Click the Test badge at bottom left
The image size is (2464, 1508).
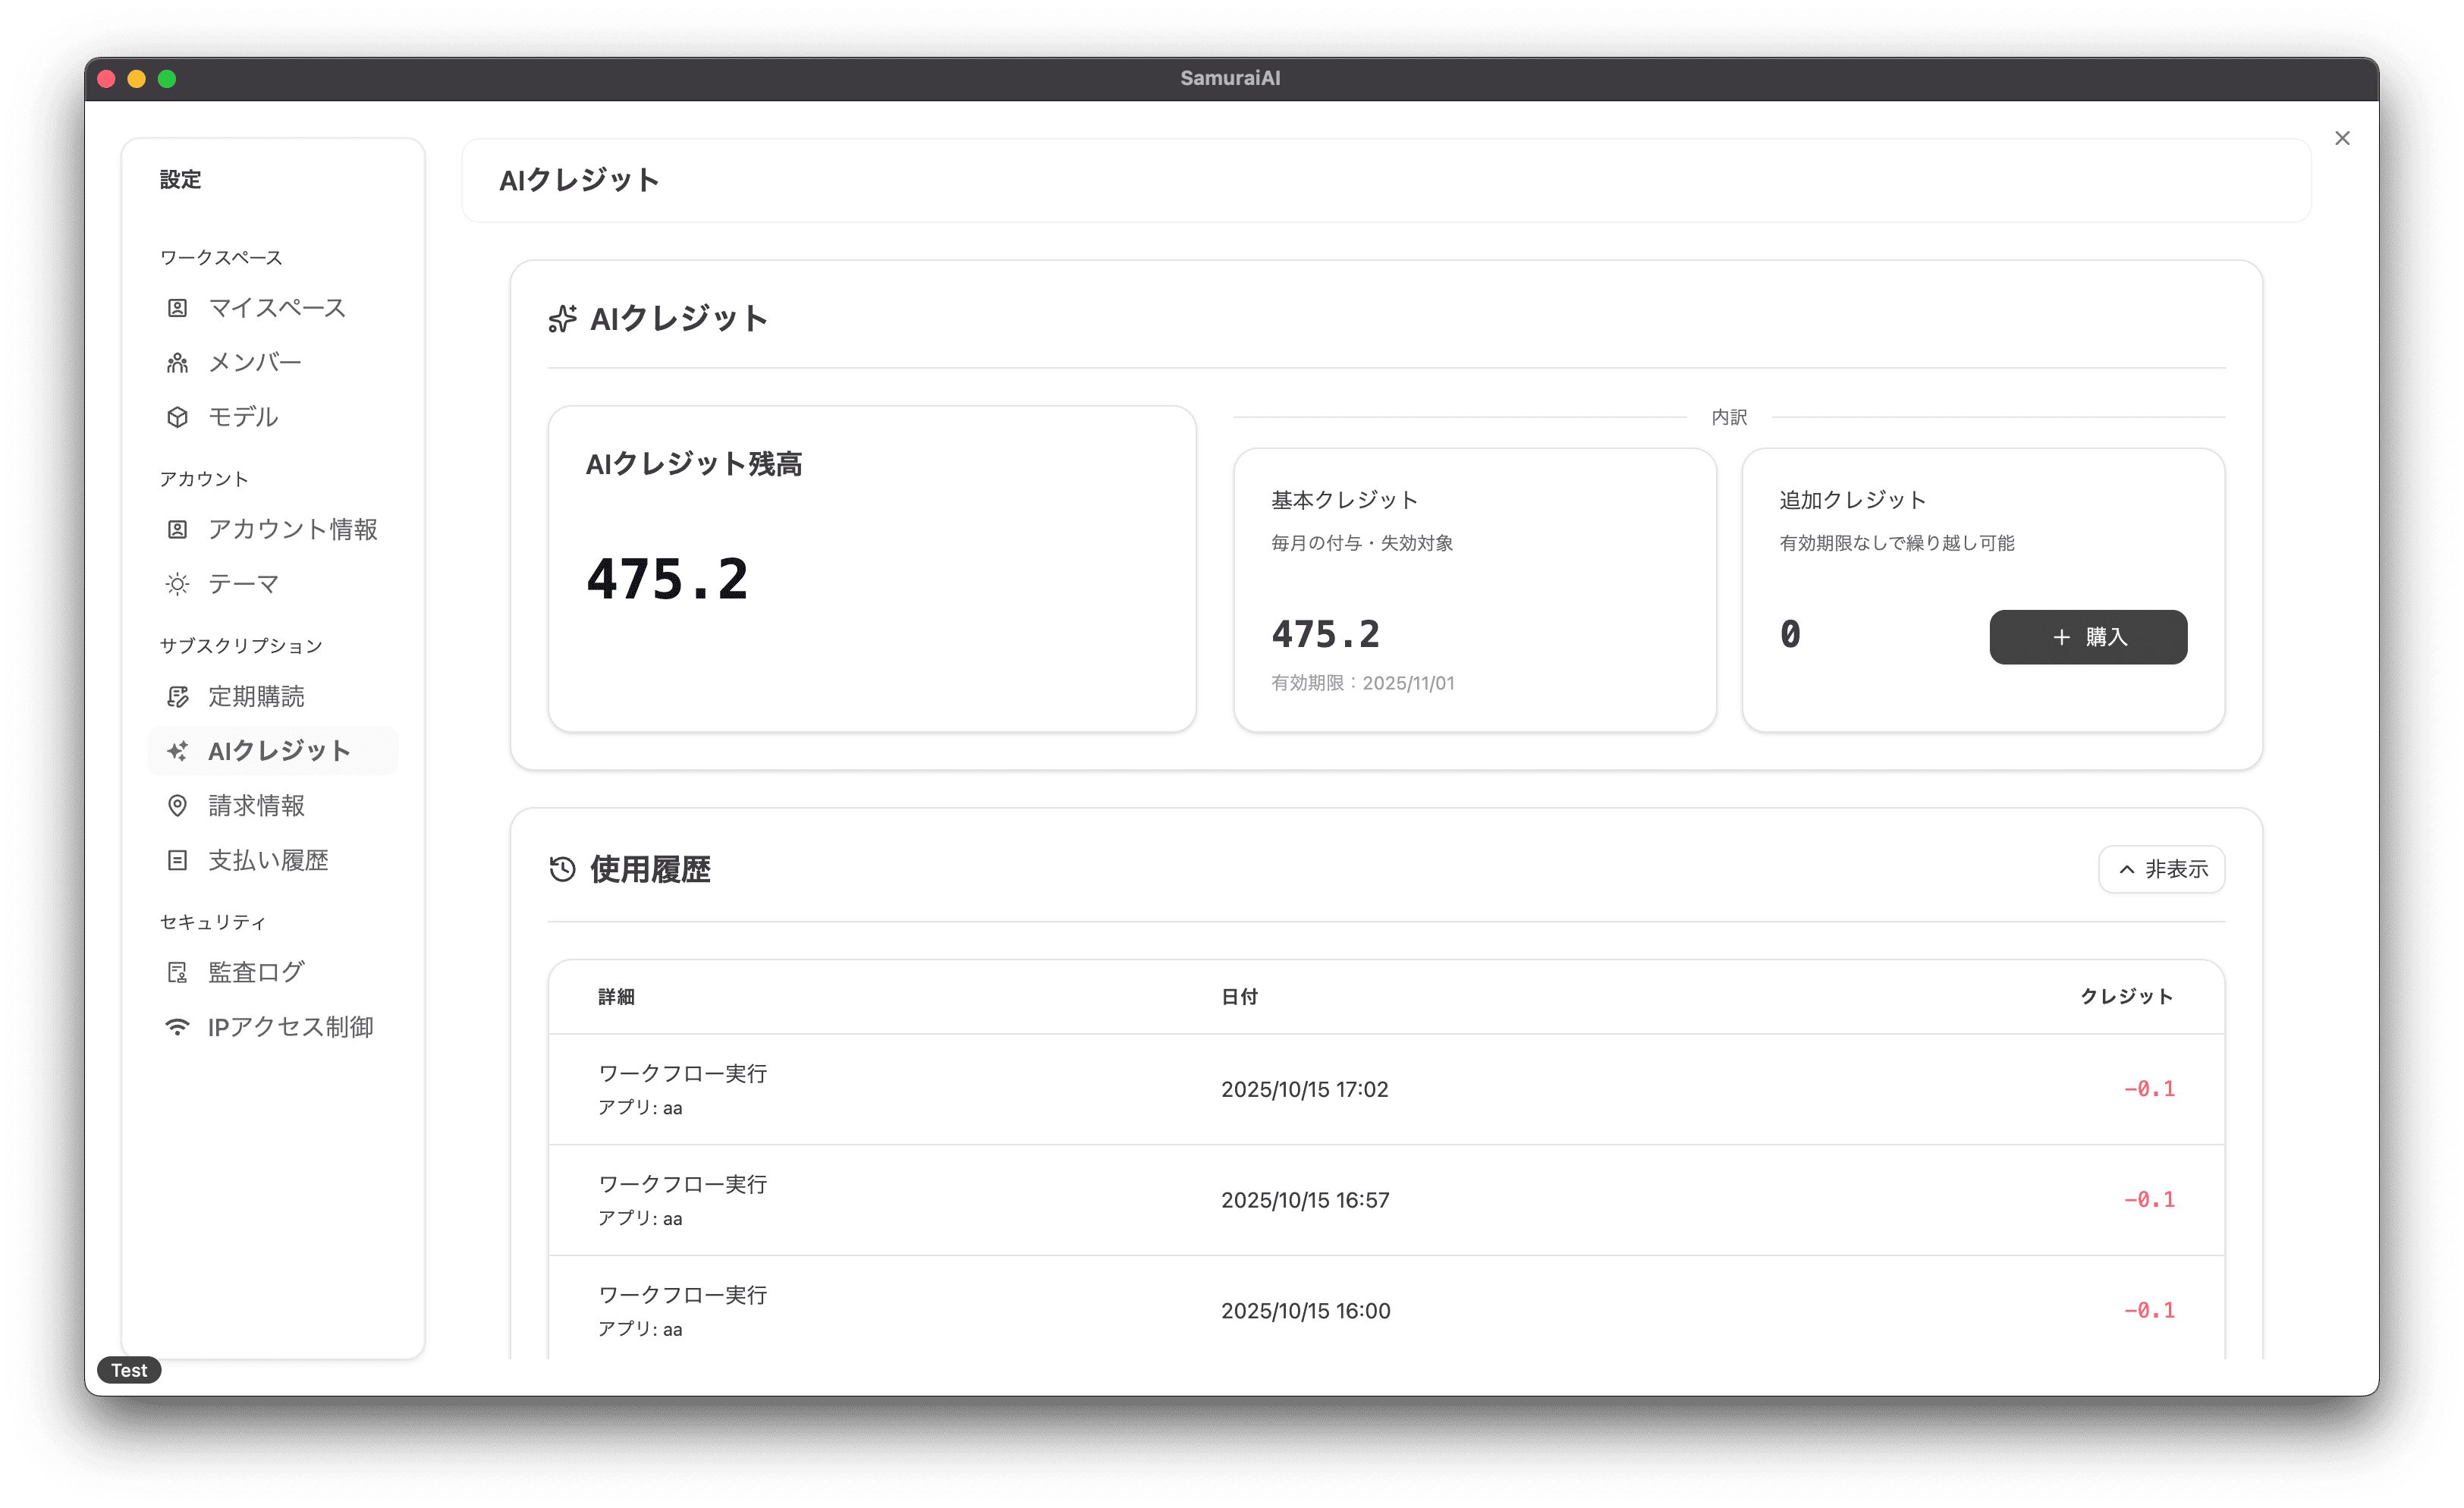pyautogui.click(x=129, y=1370)
